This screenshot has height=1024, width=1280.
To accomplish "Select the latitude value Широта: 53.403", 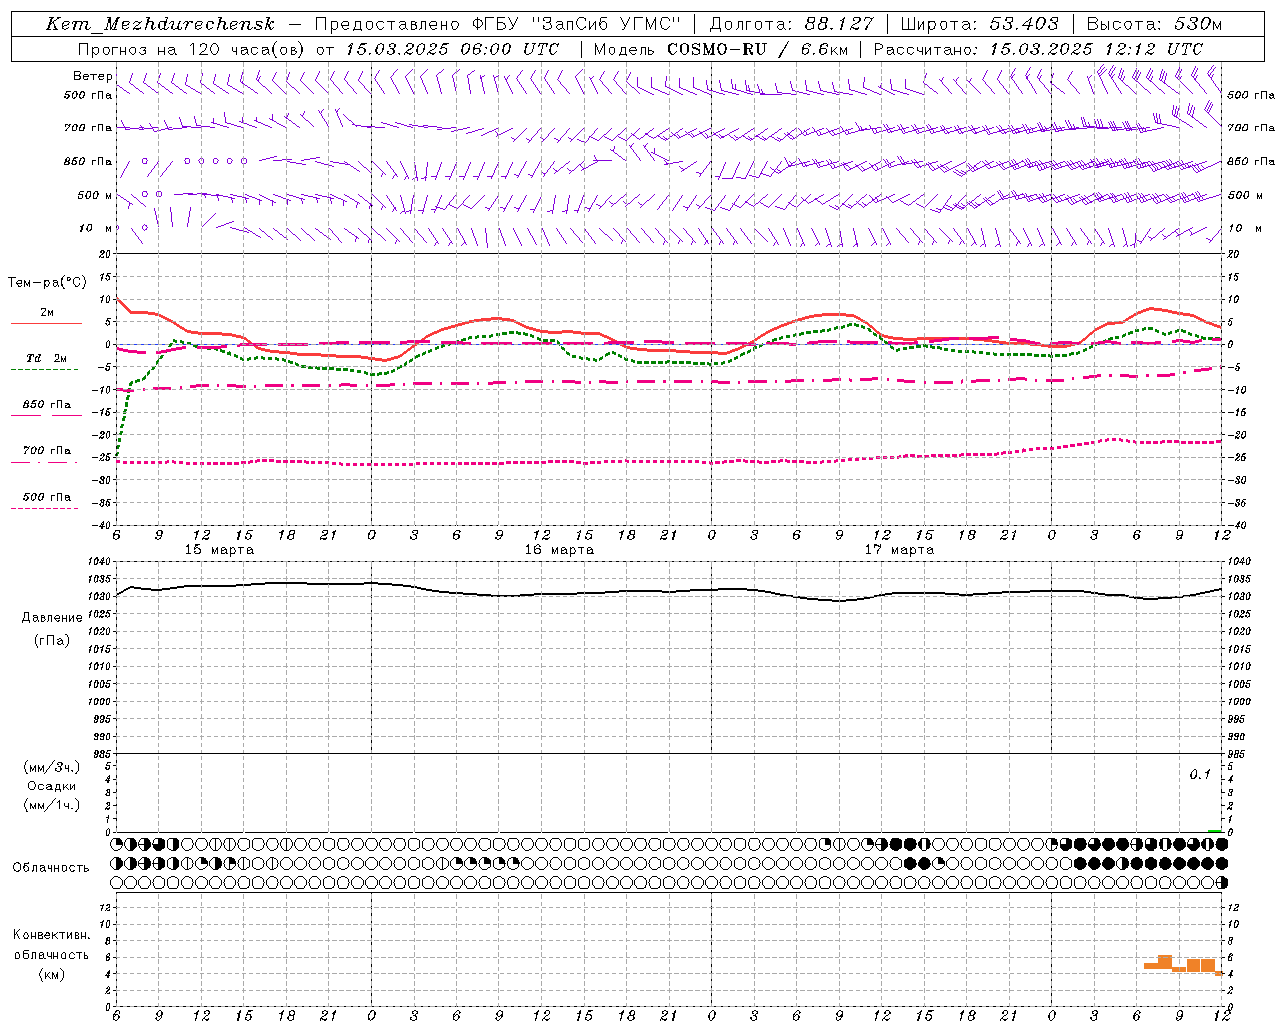I will point(980,24).
